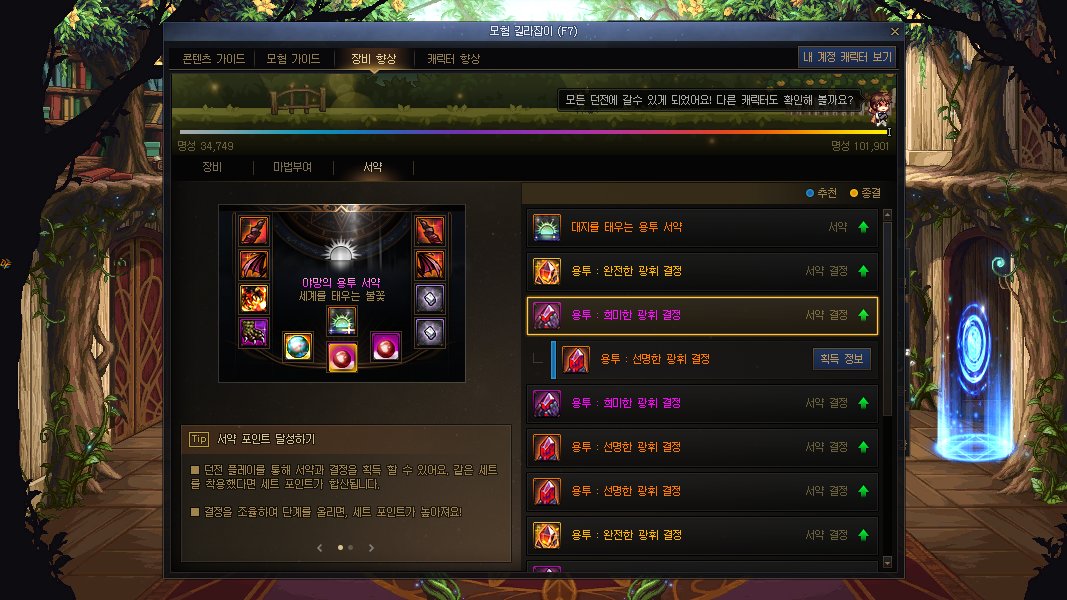Click the 선명한 광휘 결정 sub-item crystal icon
1067x600 pixels.
(x=576, y=359)
